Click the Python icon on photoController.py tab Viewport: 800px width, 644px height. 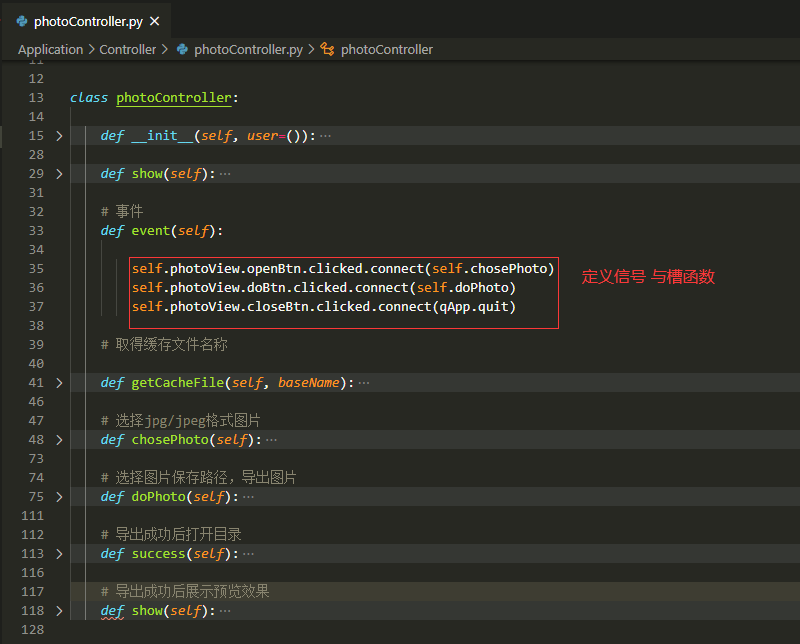(x=22, y=21)
